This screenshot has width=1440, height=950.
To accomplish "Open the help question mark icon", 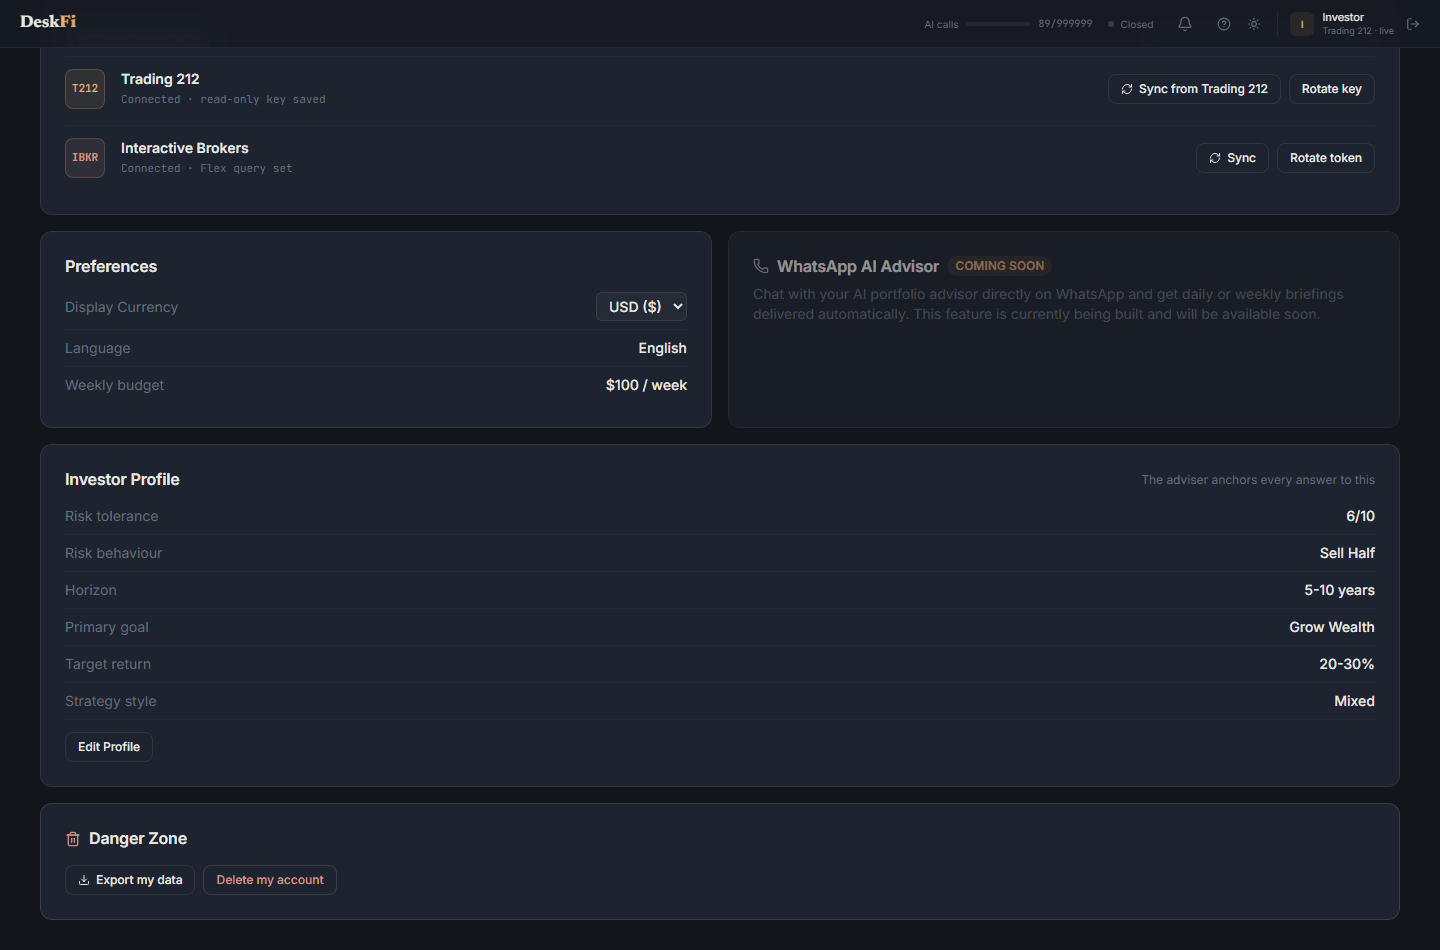I will [x=1224, y=24].
